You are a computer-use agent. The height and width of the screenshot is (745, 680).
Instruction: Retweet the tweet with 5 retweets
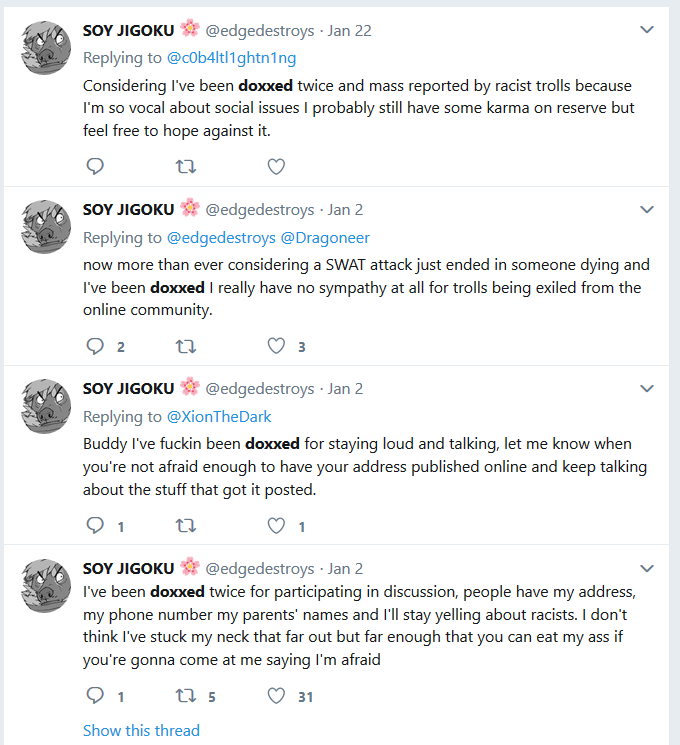pos(185,697)
